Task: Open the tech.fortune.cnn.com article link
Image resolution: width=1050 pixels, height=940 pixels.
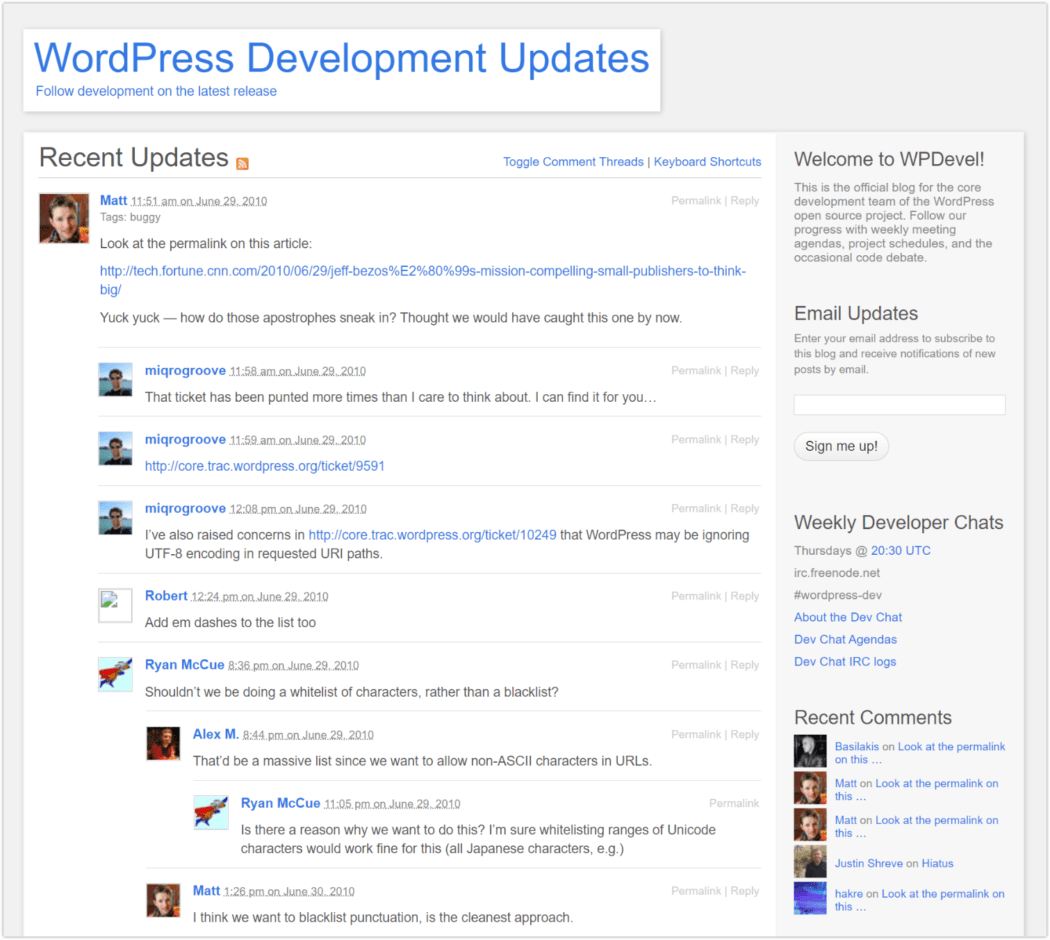Action: (422, 280)
